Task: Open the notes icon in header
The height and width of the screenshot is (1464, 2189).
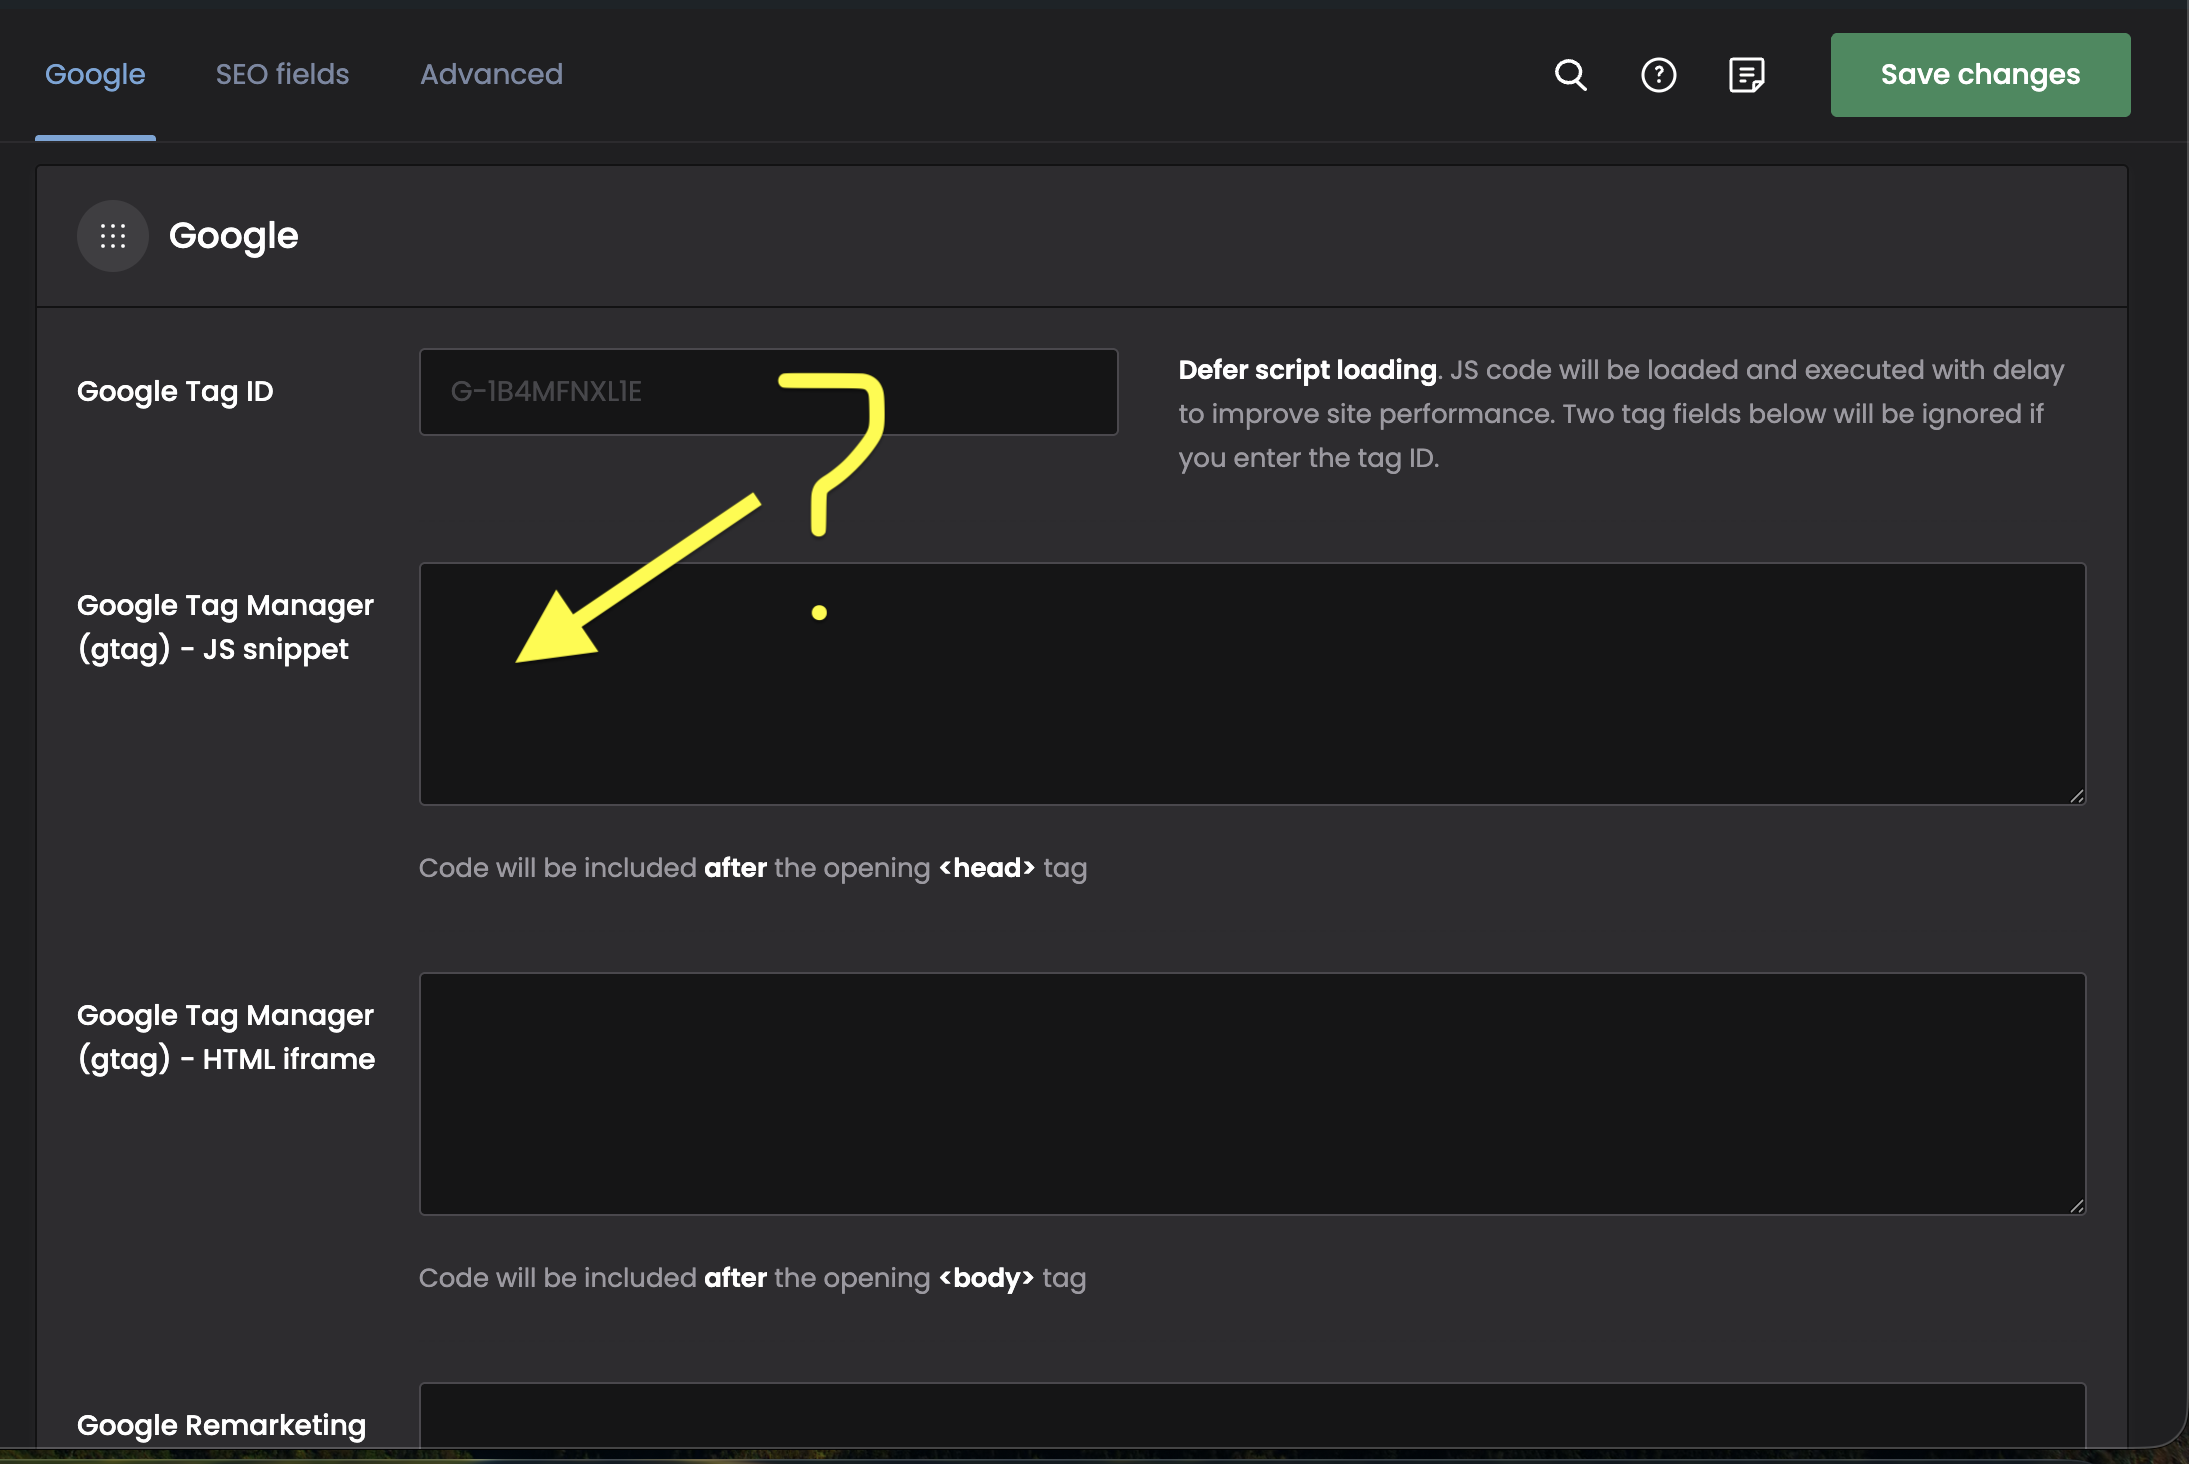Action: click(x=1746, y=75)
